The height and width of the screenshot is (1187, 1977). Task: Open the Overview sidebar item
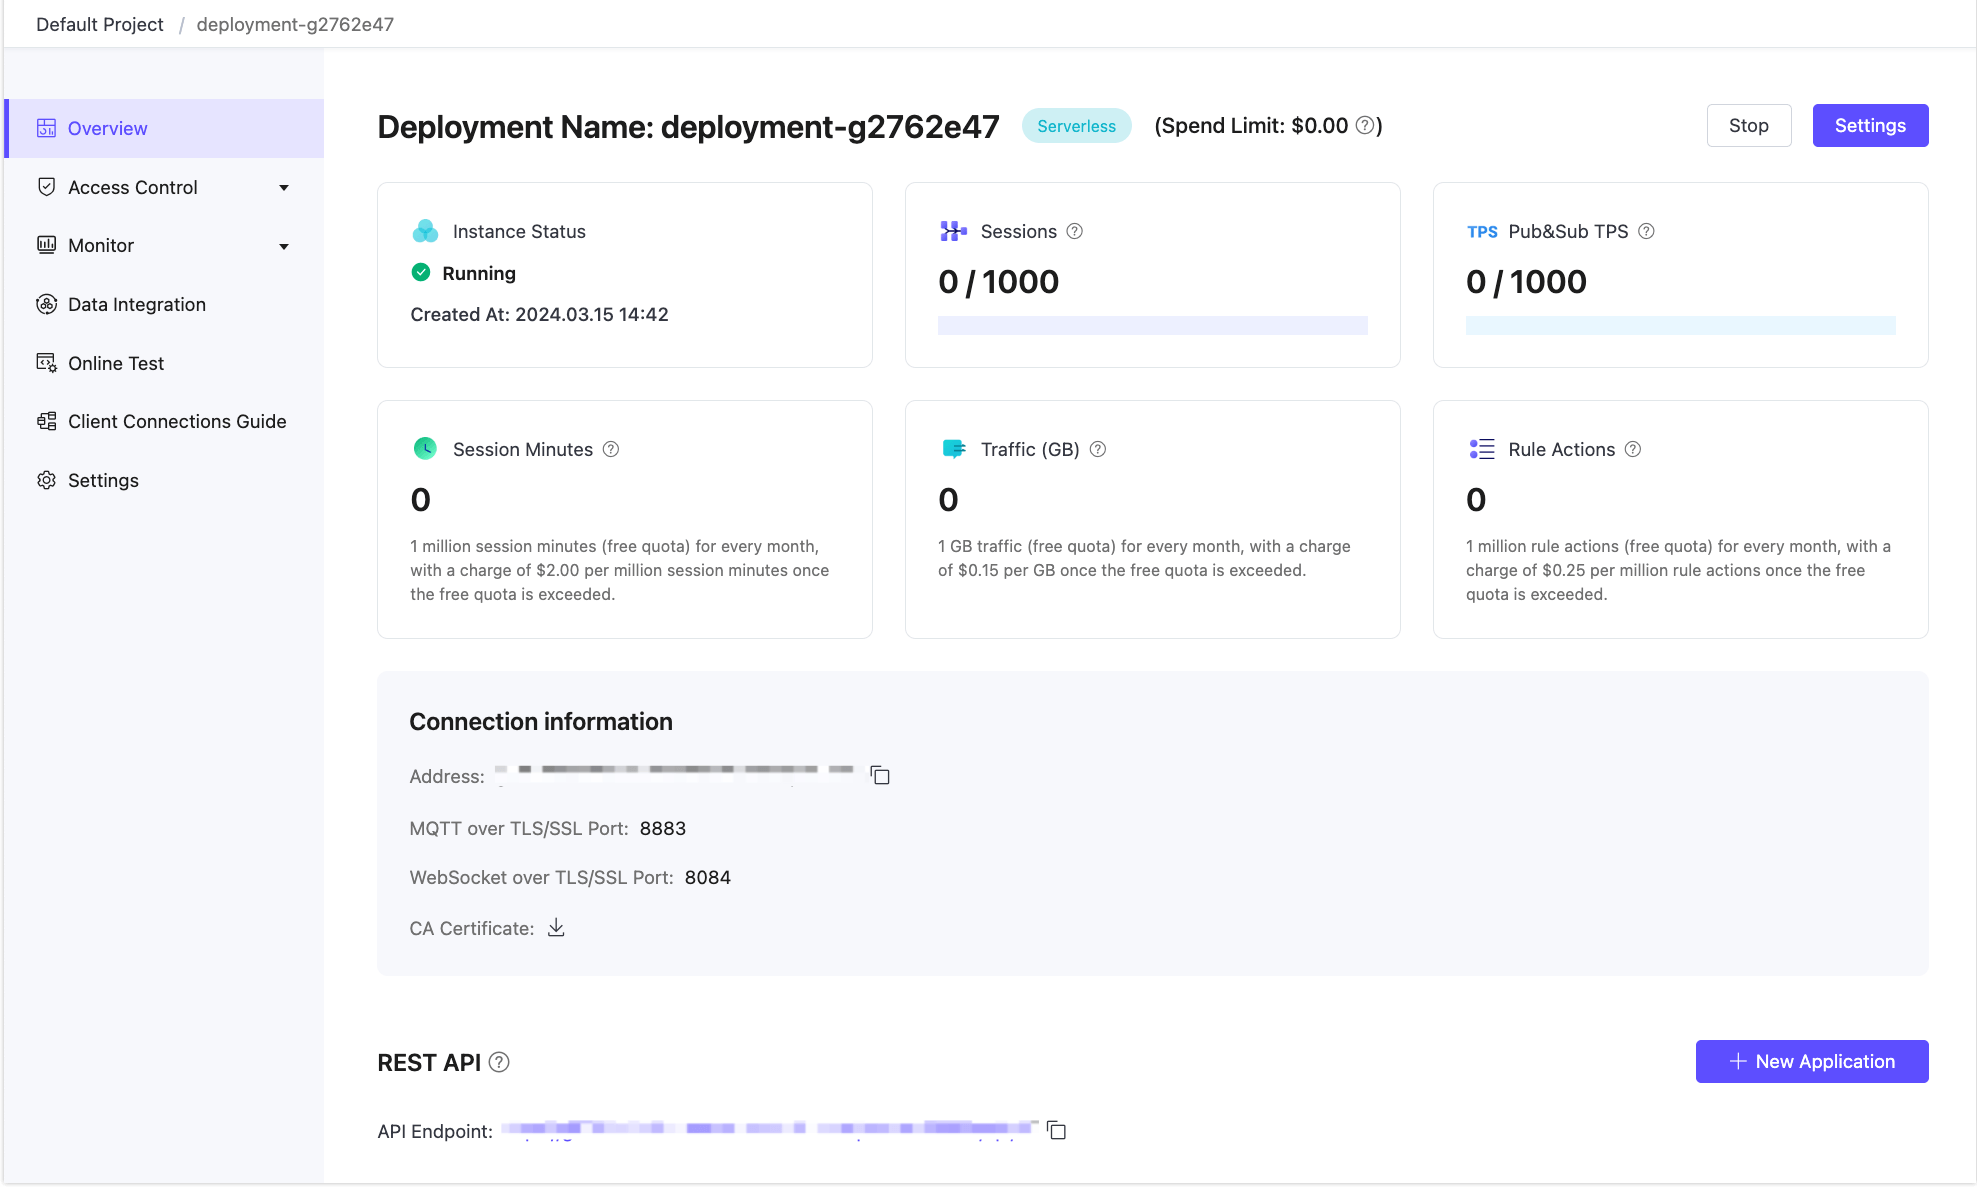click(164, 128)
